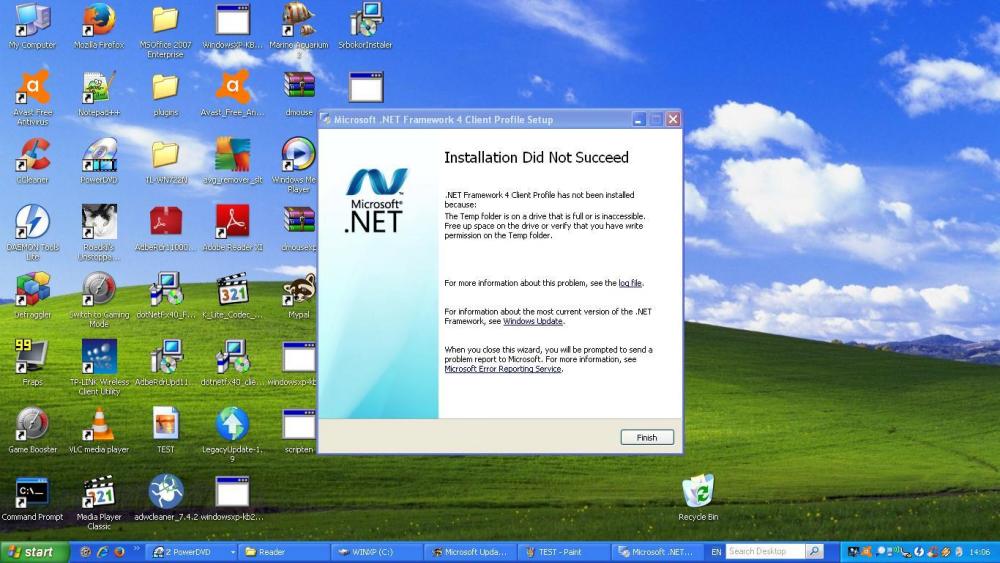This screenshot has width=1000, height=563.
Task: Select the Command Prompt desktop shortcut
Action: (32, 492)
